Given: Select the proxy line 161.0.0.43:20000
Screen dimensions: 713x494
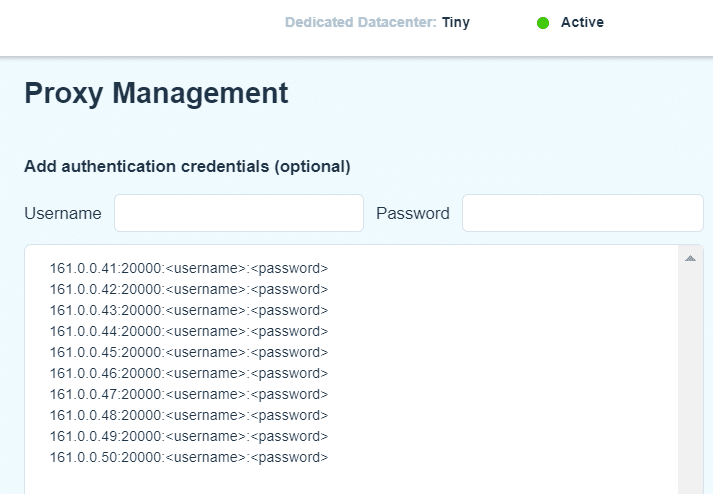Looking at the screenshot, I should pos(189,310).
